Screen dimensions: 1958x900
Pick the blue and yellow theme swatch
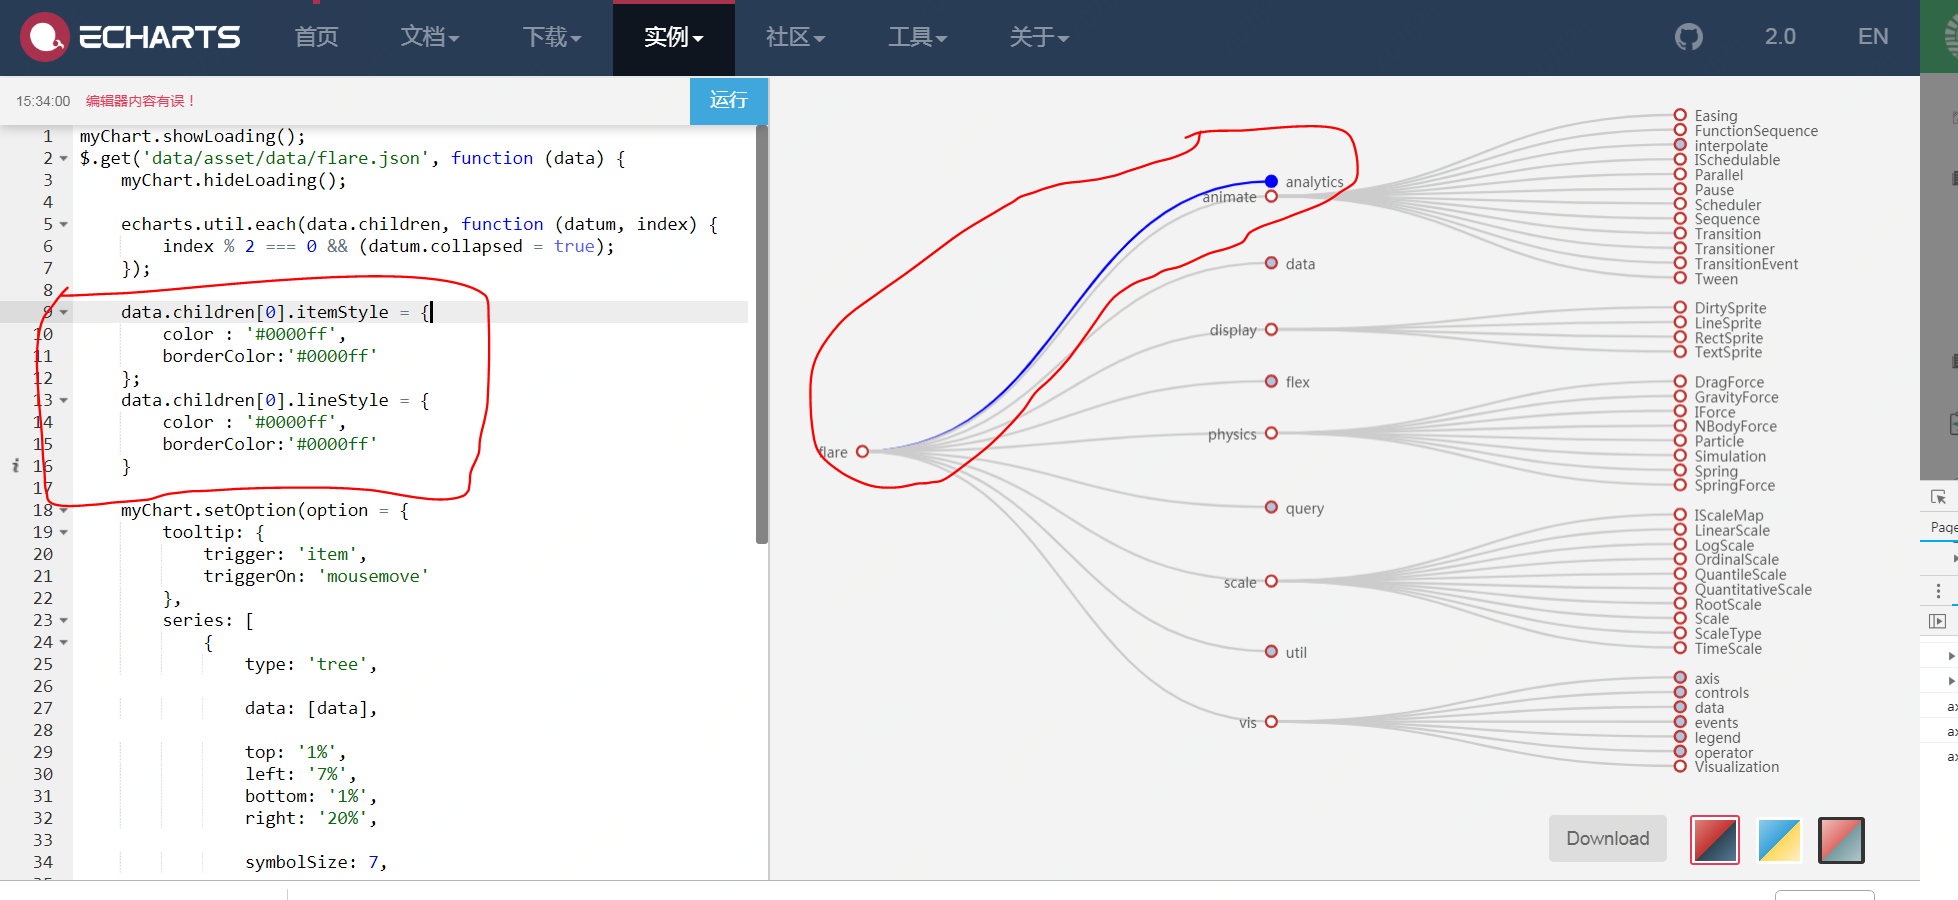click(x=1778, y=840)
